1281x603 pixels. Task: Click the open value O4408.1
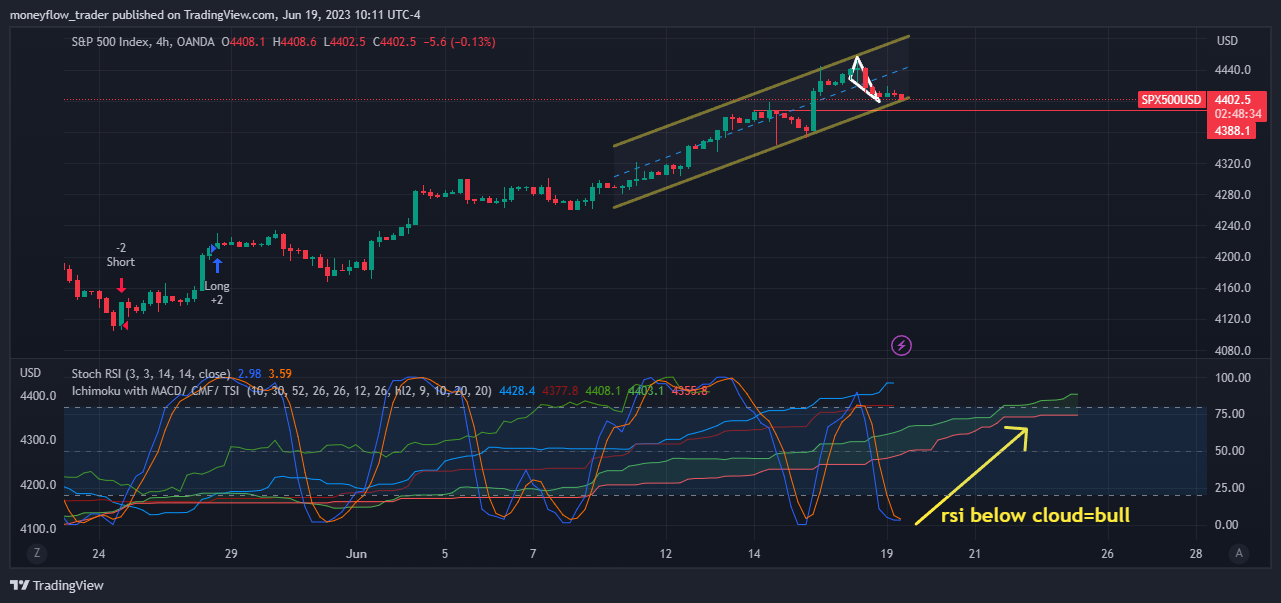242,42
